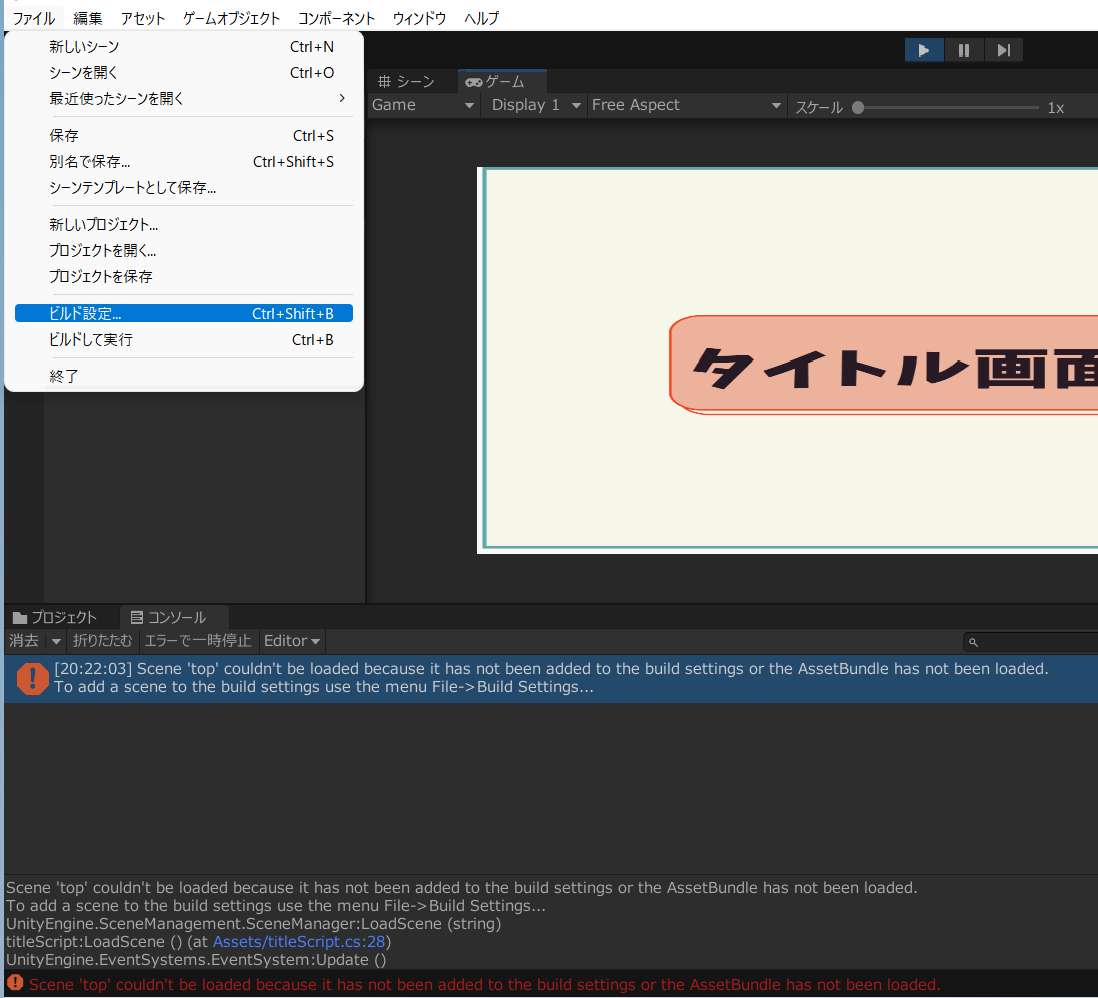Choose シーンを開く menu entry

183,73
